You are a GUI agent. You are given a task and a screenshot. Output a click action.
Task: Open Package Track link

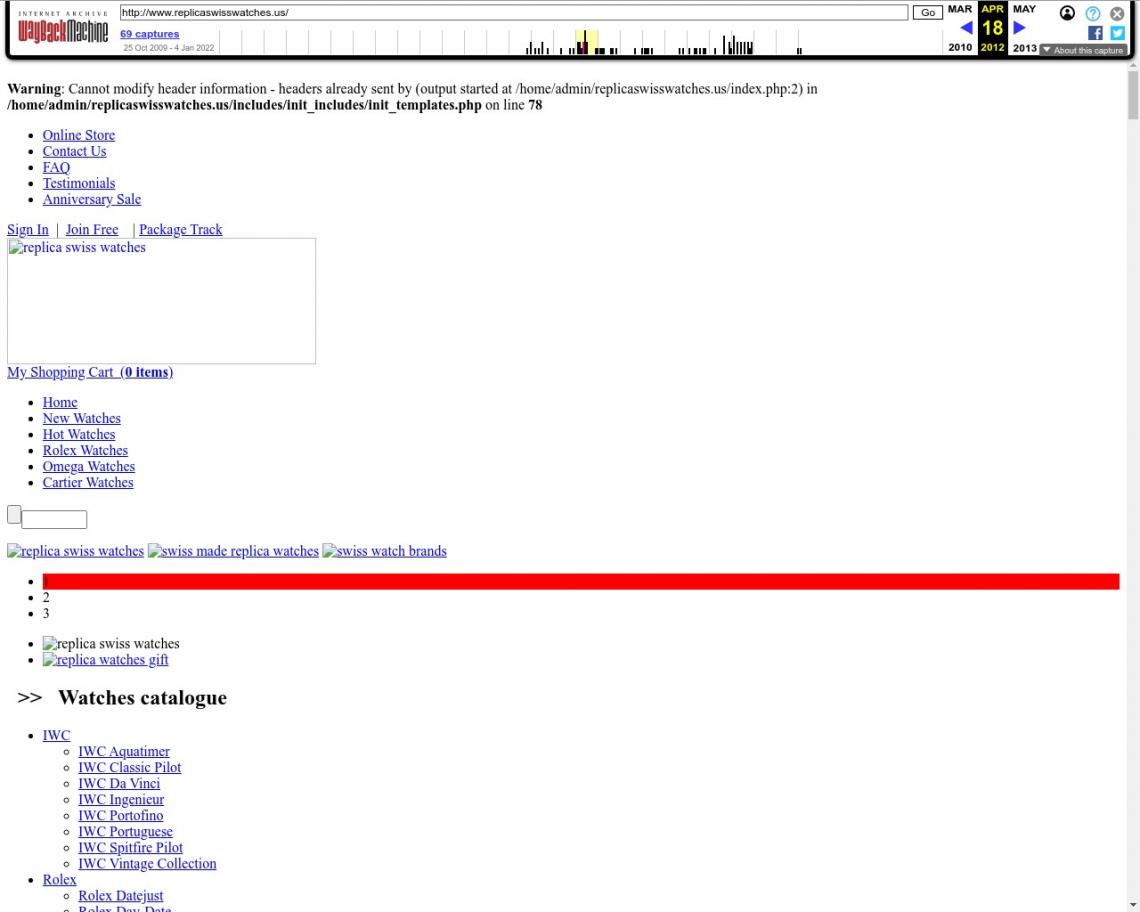[x=180, y=230]
